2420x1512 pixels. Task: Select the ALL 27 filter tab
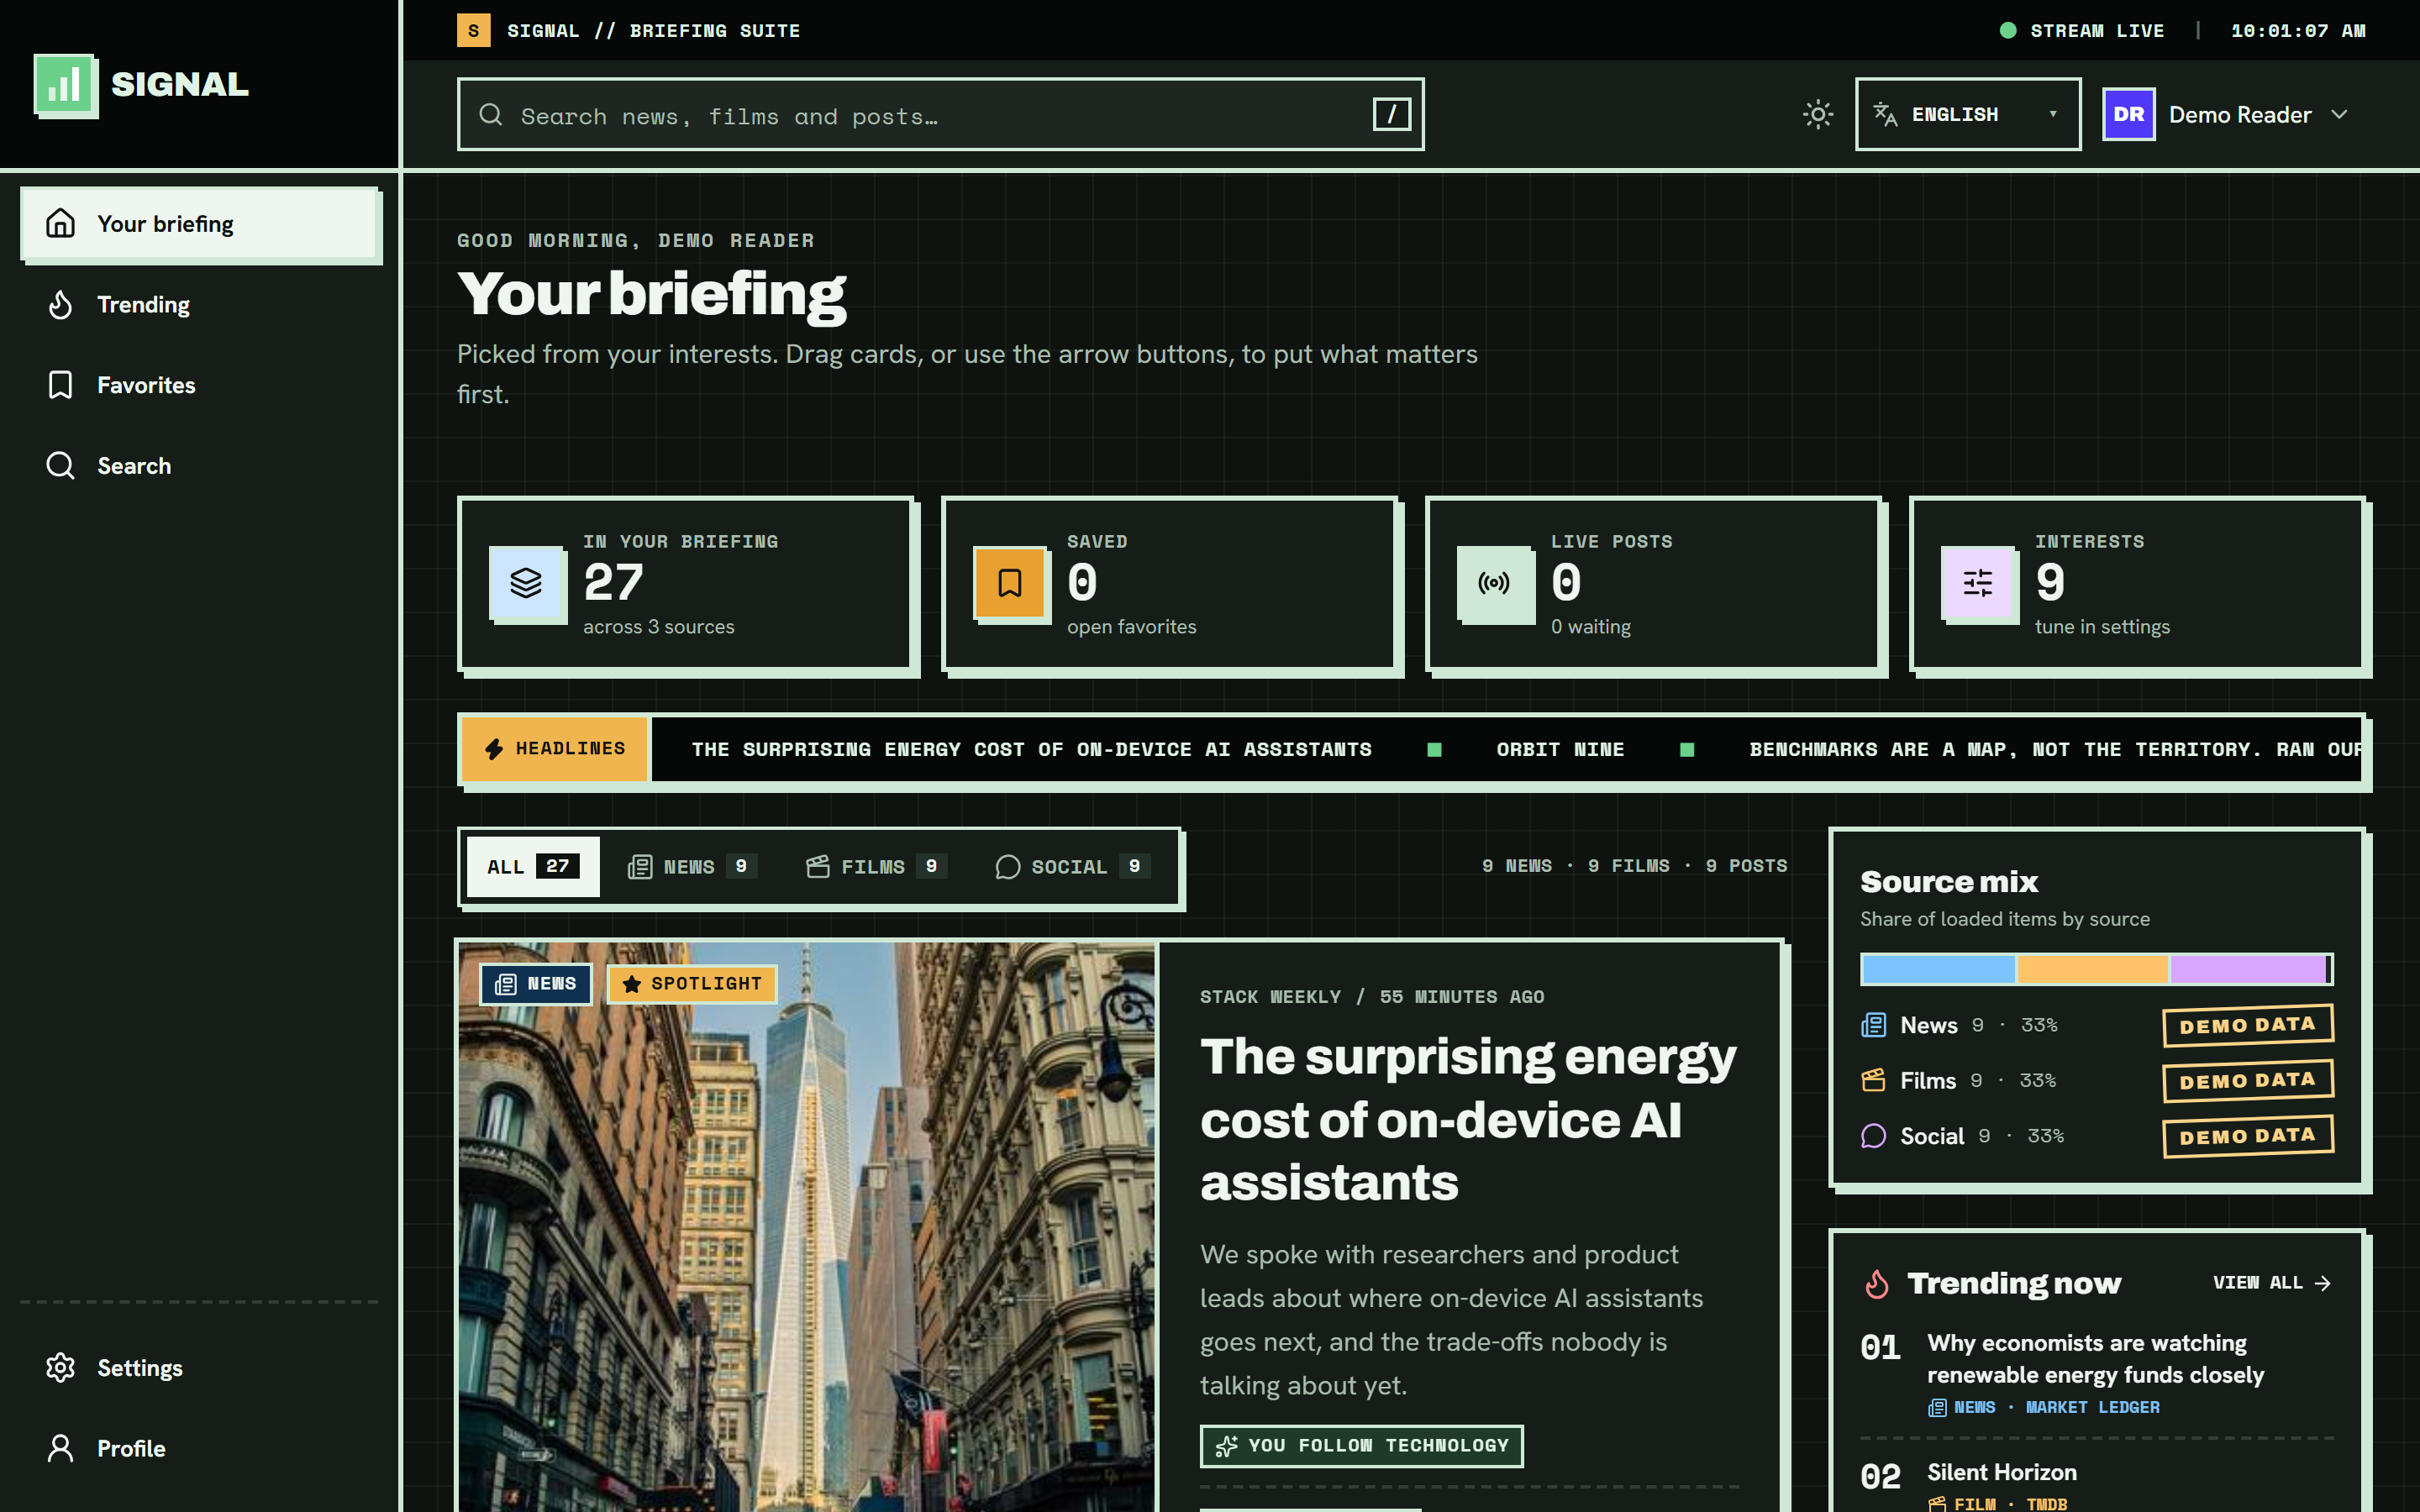532,867
